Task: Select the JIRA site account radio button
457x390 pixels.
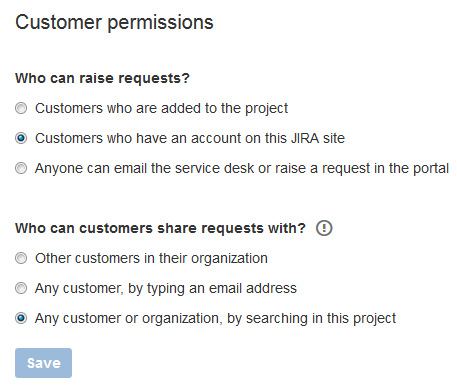Action: (21, 138)
